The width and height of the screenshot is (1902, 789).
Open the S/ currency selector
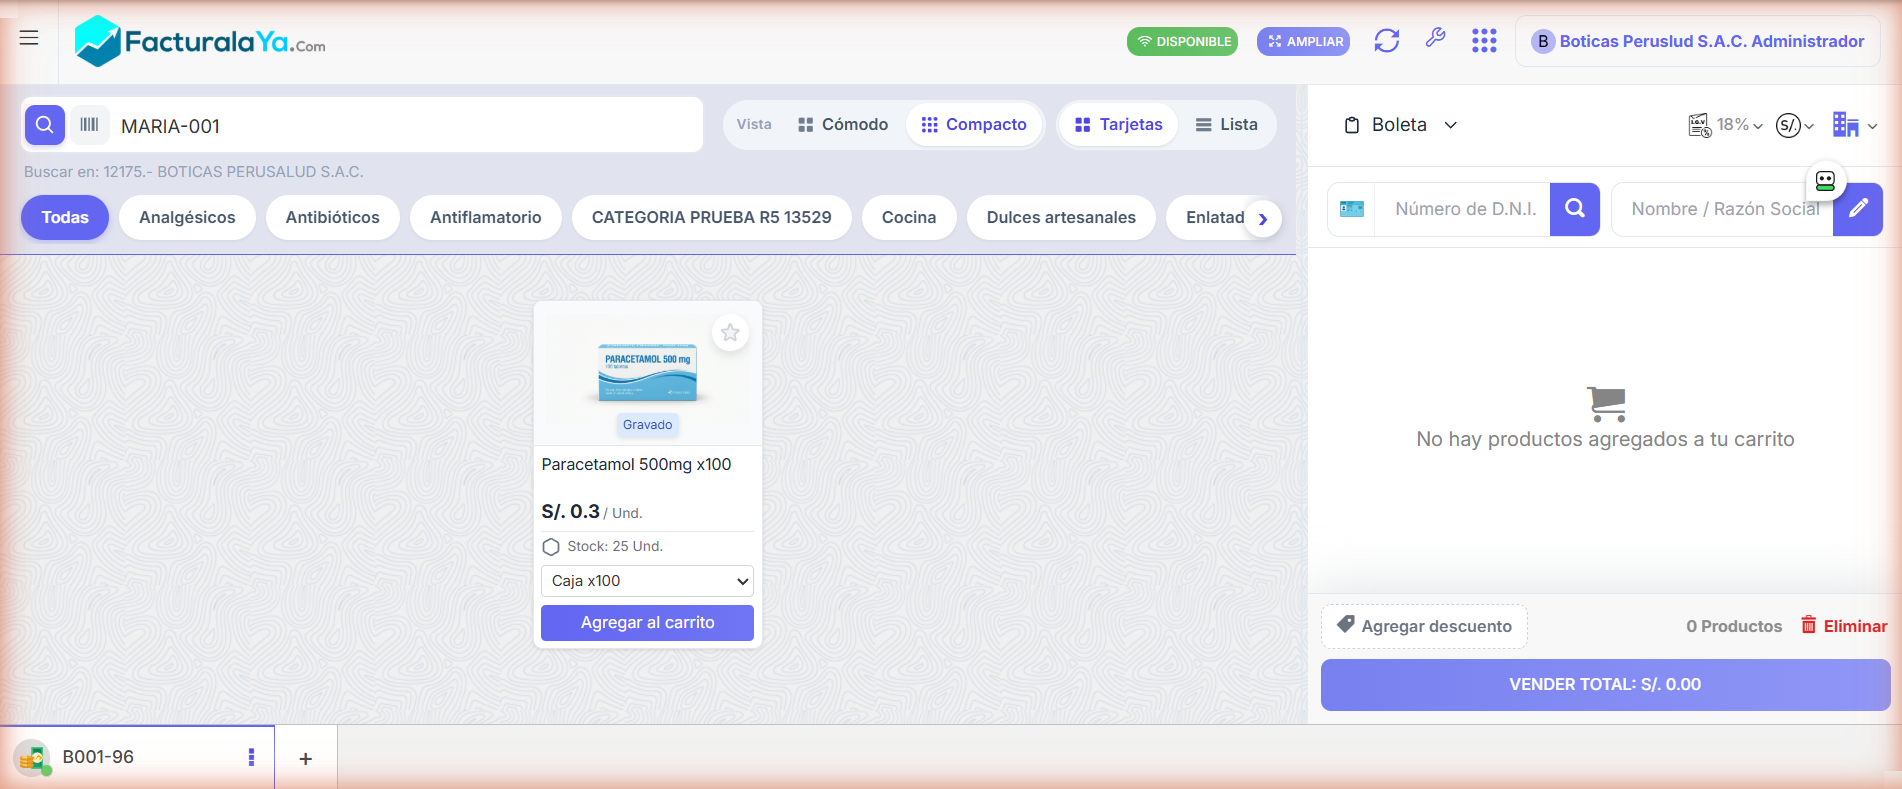1795,125
